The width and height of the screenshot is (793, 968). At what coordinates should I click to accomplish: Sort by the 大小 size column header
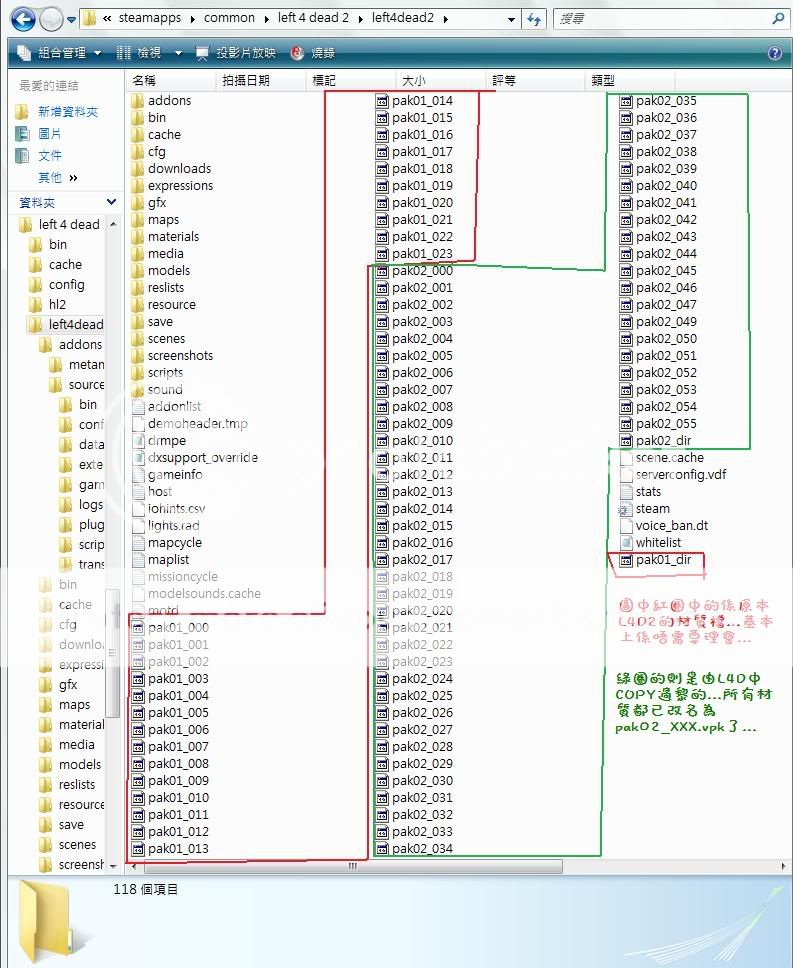click(x=414, y=80)
